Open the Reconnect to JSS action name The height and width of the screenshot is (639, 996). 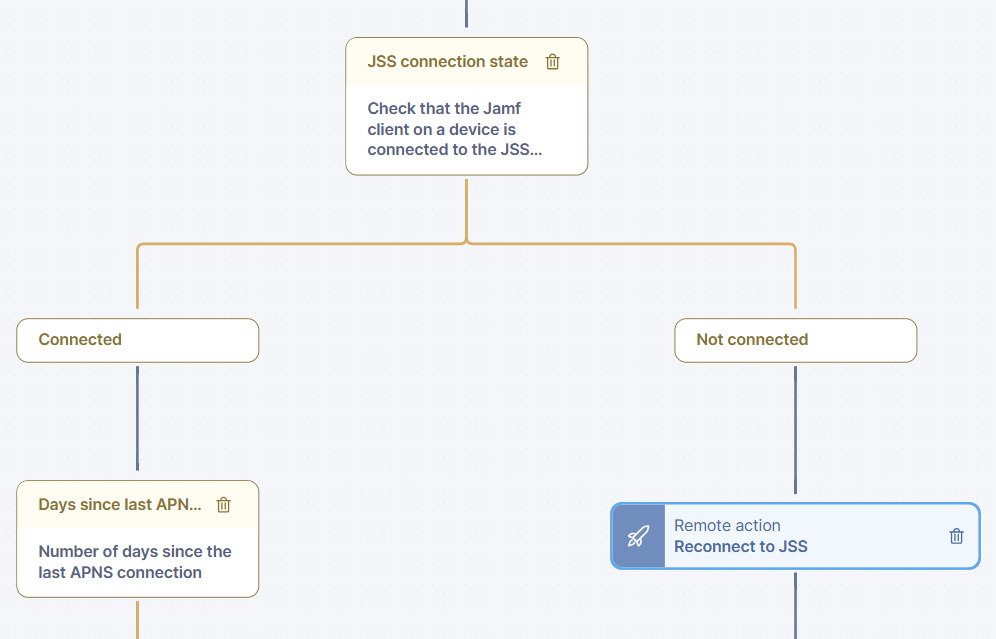click(740, 547)
